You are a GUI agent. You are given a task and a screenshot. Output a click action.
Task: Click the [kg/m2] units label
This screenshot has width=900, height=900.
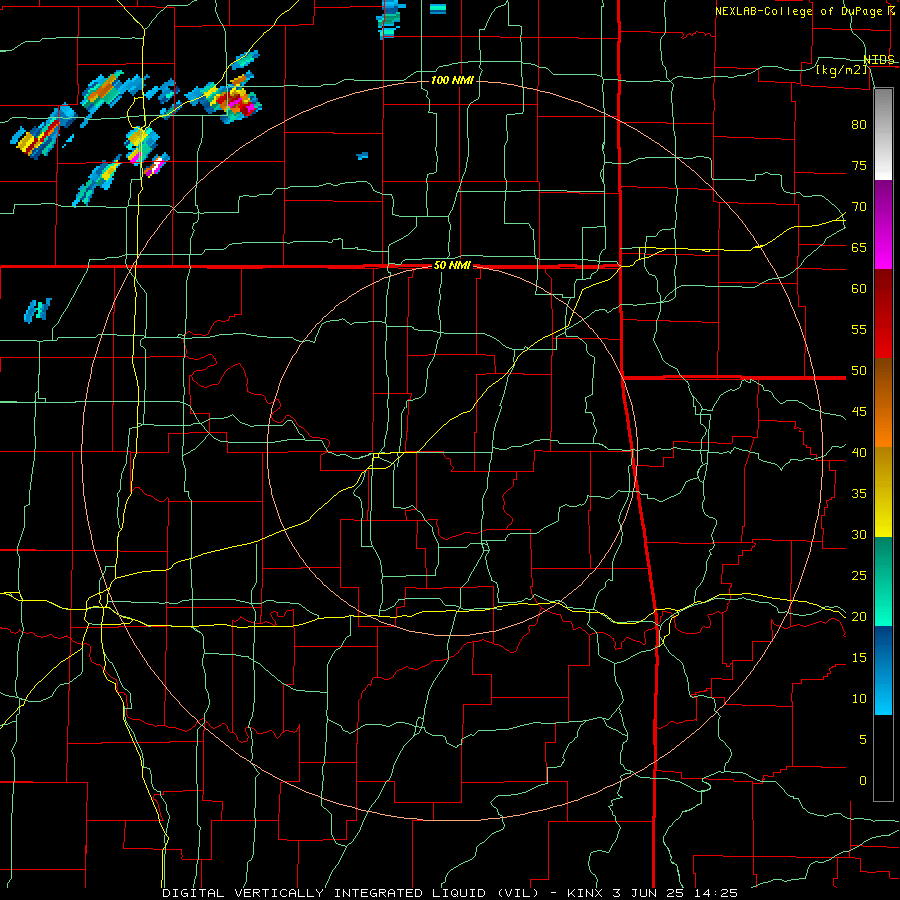[841, 70]
